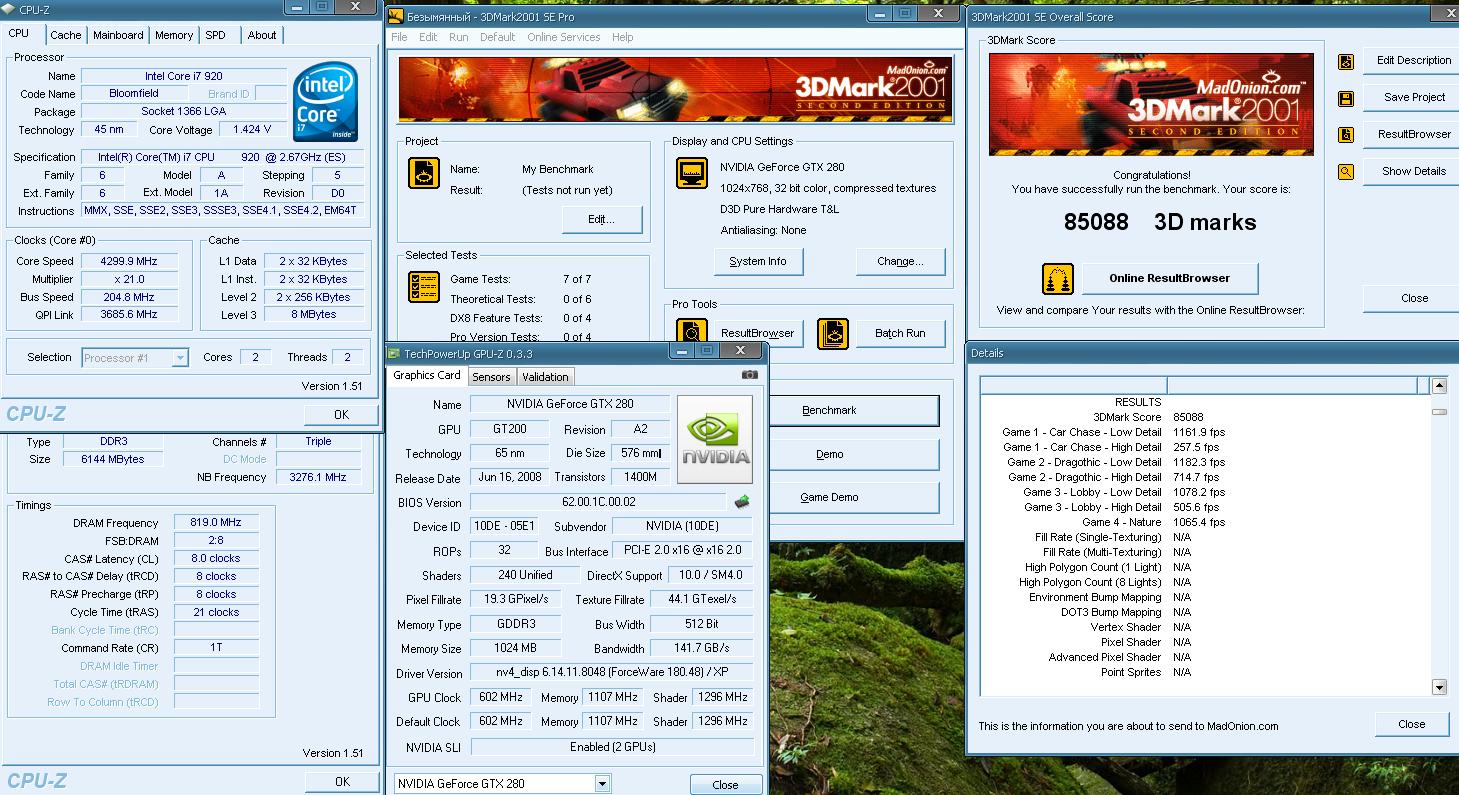This screenshot has width=1459, height=795.
Task: Click Close in the Overall Score window
Action: 1413,298
